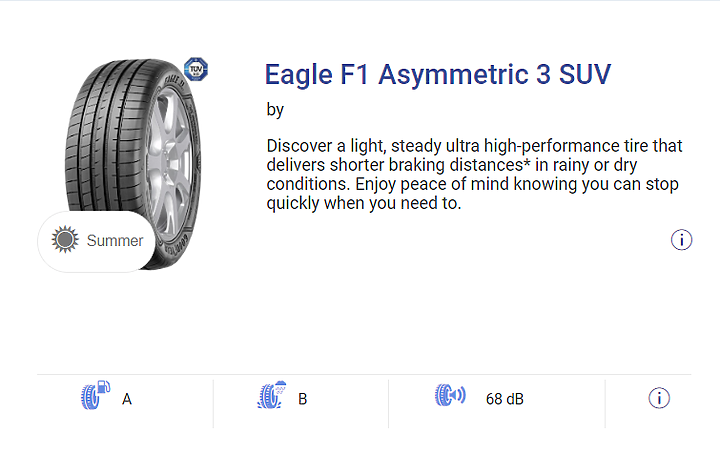720x454 pixels.
Task: Click the sun icon in Summer badge
Action: coord(65,239)
